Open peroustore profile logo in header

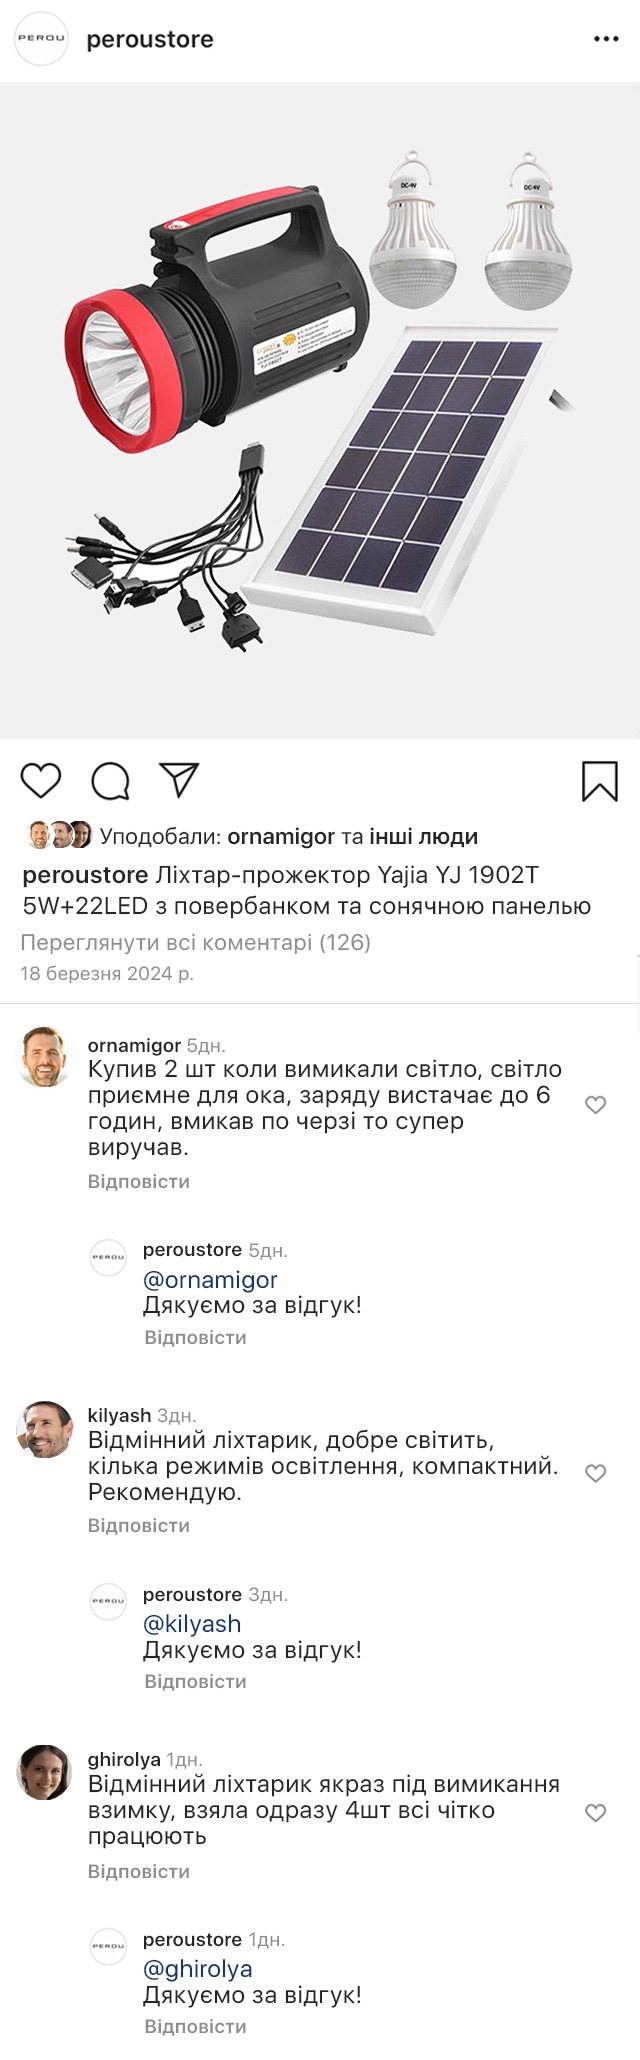tap(41, 39)
